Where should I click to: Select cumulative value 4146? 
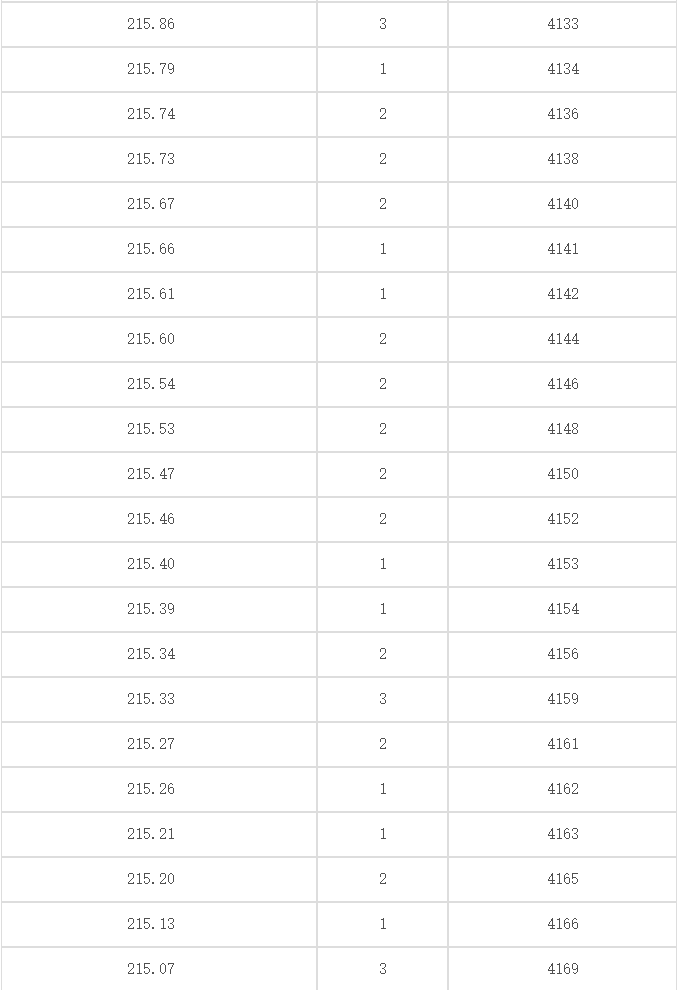click(x=562, y=384)
